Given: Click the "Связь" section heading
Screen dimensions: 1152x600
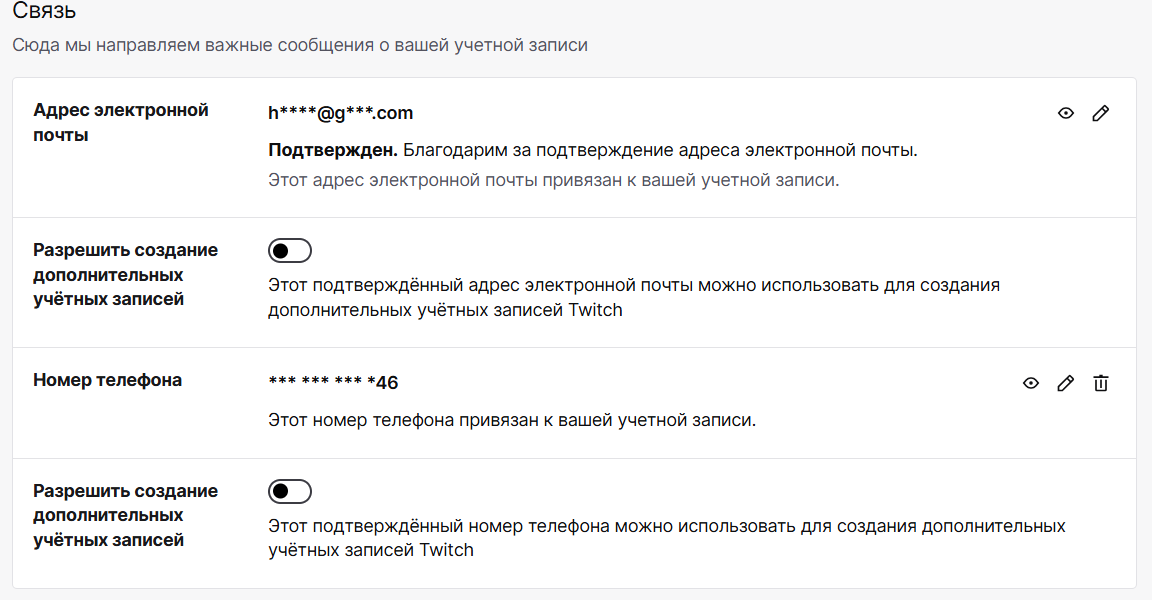Looking at the screenshot, I should [x=44, y=13].
